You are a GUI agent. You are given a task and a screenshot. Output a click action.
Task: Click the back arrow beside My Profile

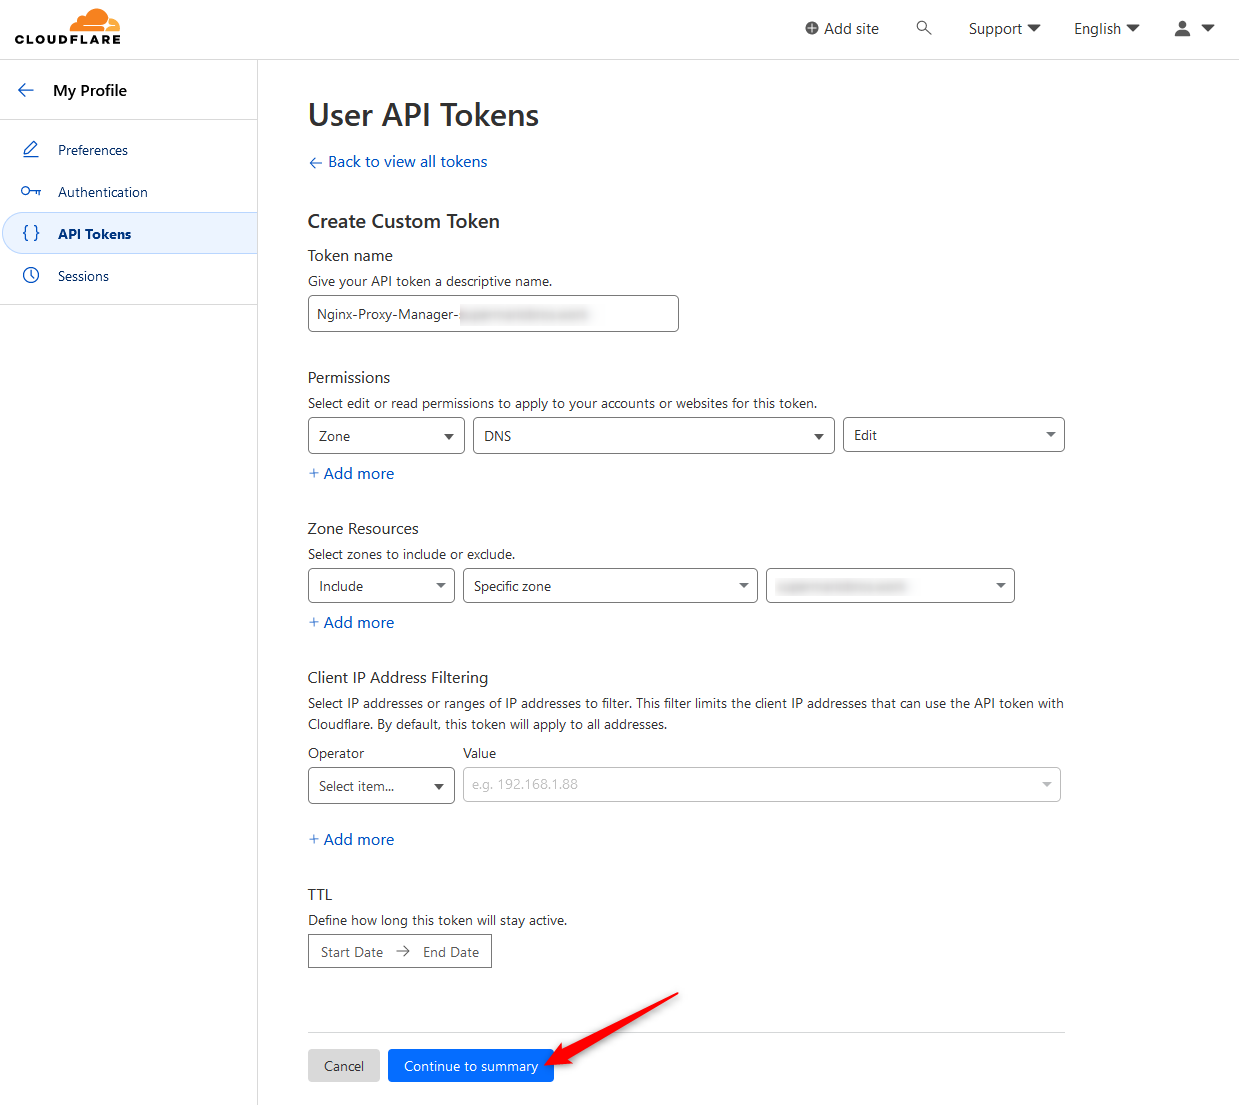coord(26,90)
